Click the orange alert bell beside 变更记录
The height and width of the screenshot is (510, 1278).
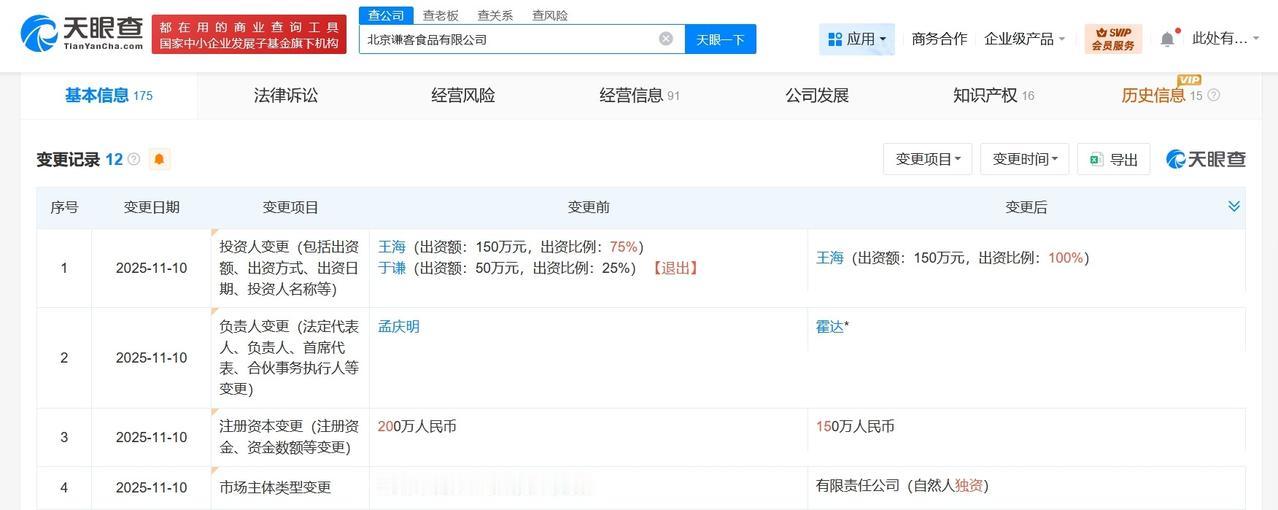(x=160, y=159)
